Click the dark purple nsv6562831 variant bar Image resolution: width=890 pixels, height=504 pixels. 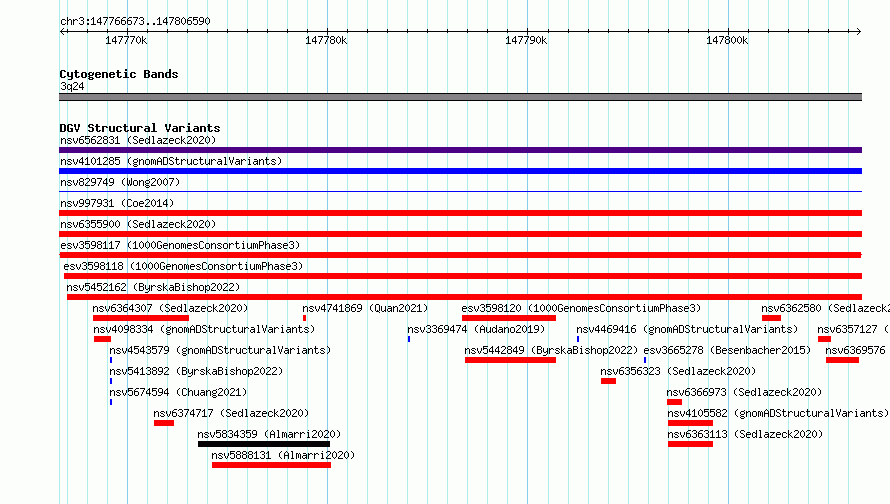point(460,150)
